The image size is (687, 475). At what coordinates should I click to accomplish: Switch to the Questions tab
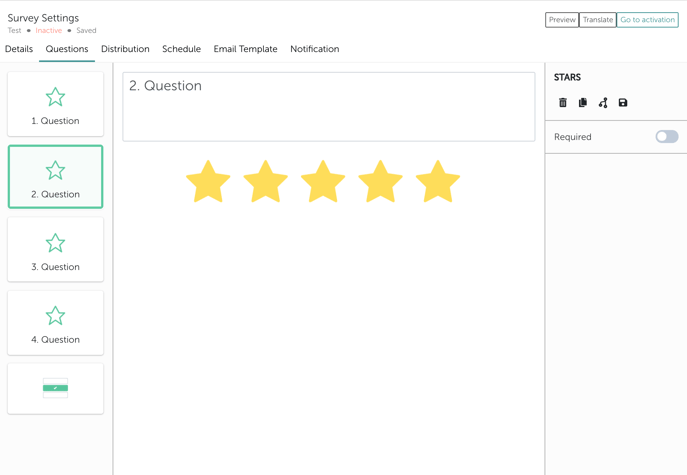[67, 49]
